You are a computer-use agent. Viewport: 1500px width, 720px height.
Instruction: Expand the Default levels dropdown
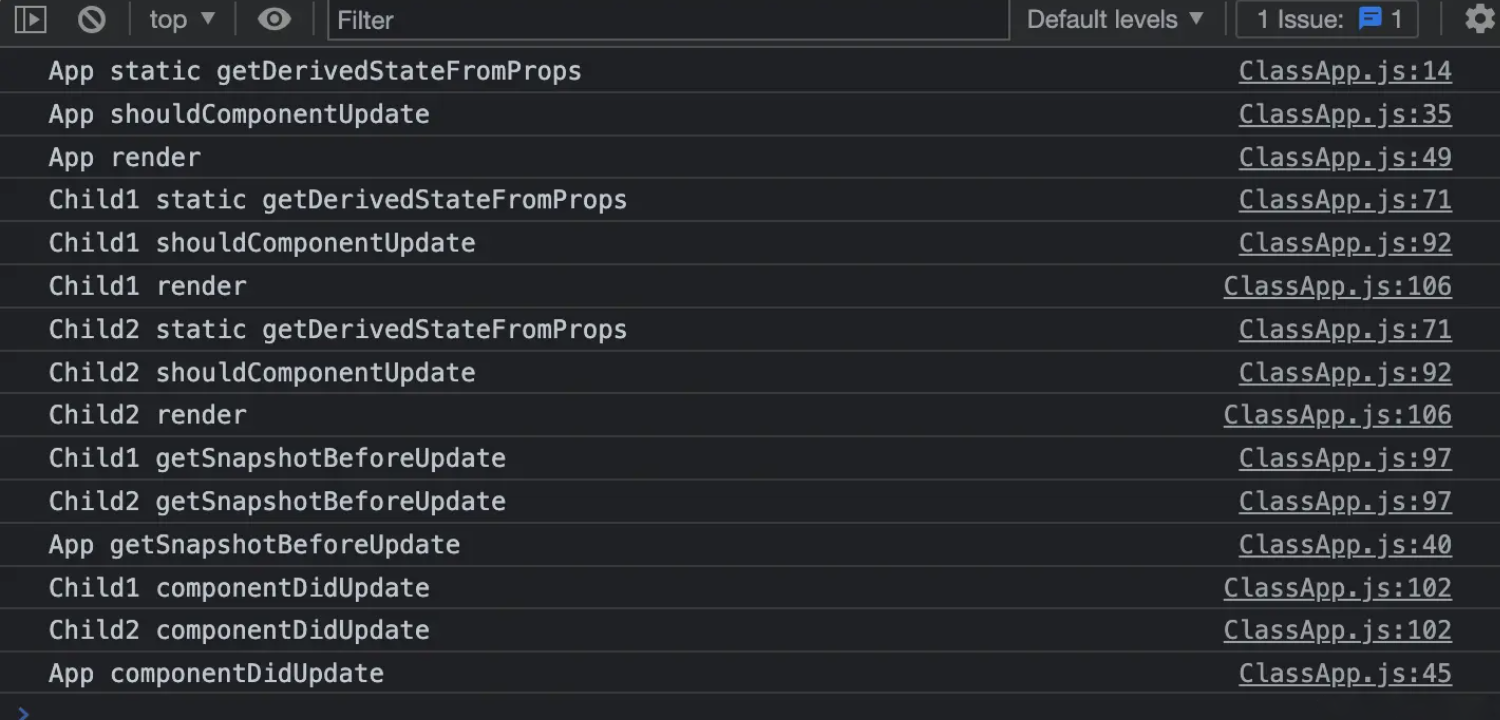pyautogui.click(x=1115, y=19)
